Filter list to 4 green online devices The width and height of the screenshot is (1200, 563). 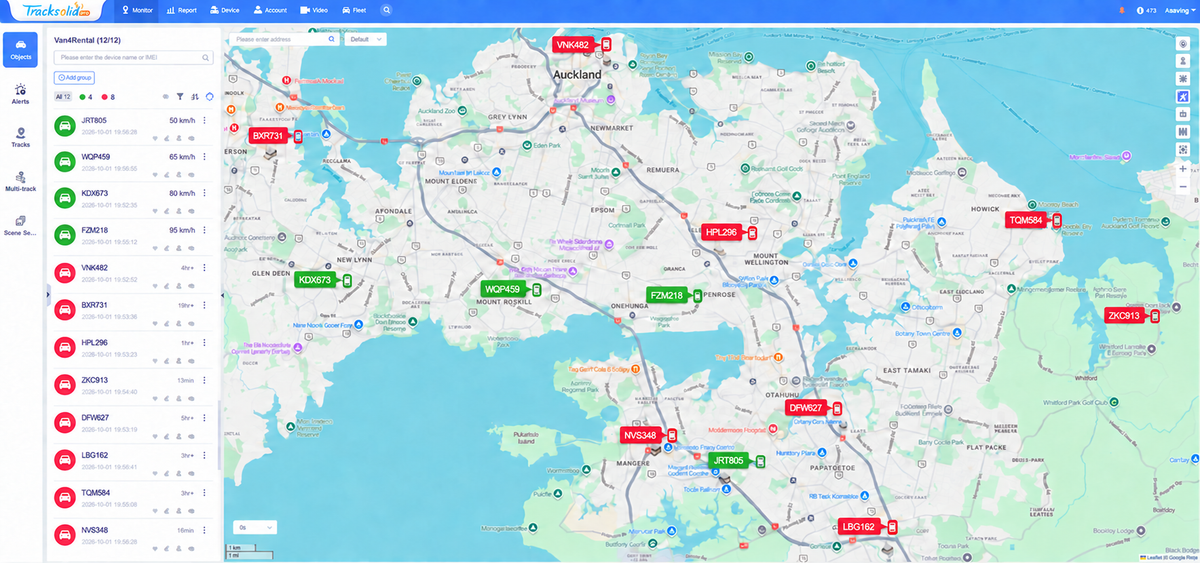85,97
